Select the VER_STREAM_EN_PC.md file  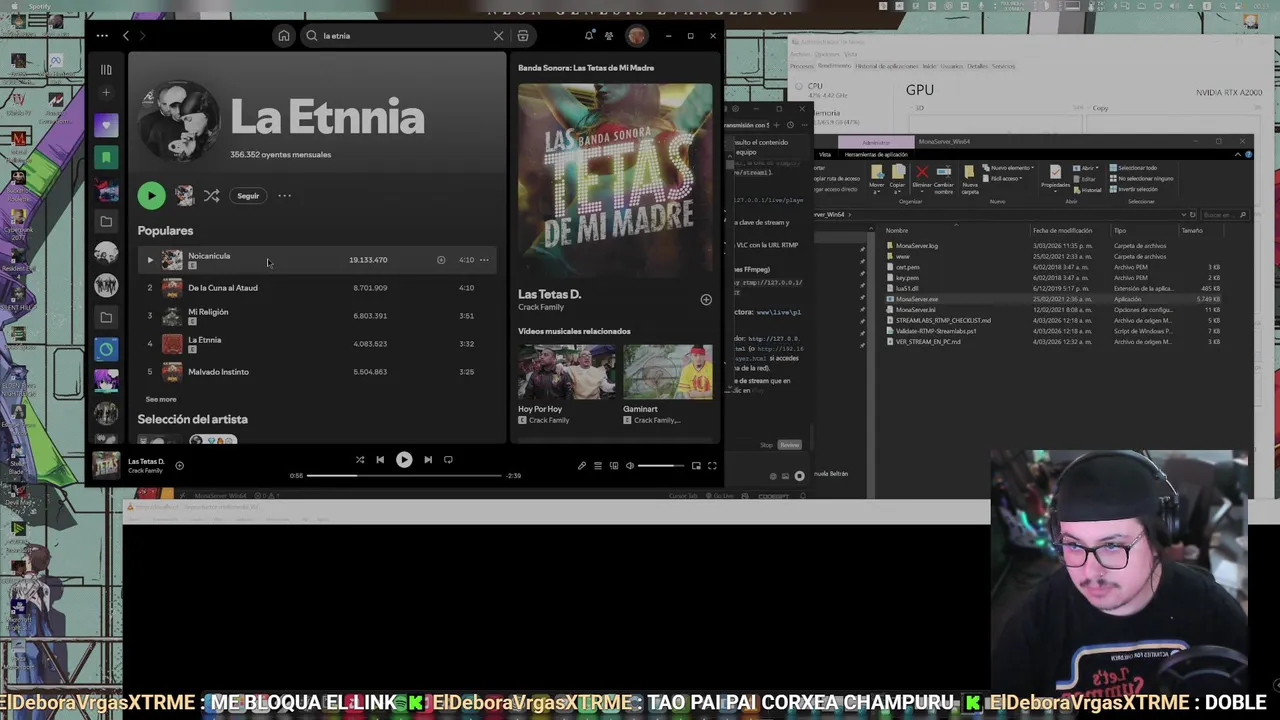928,342
